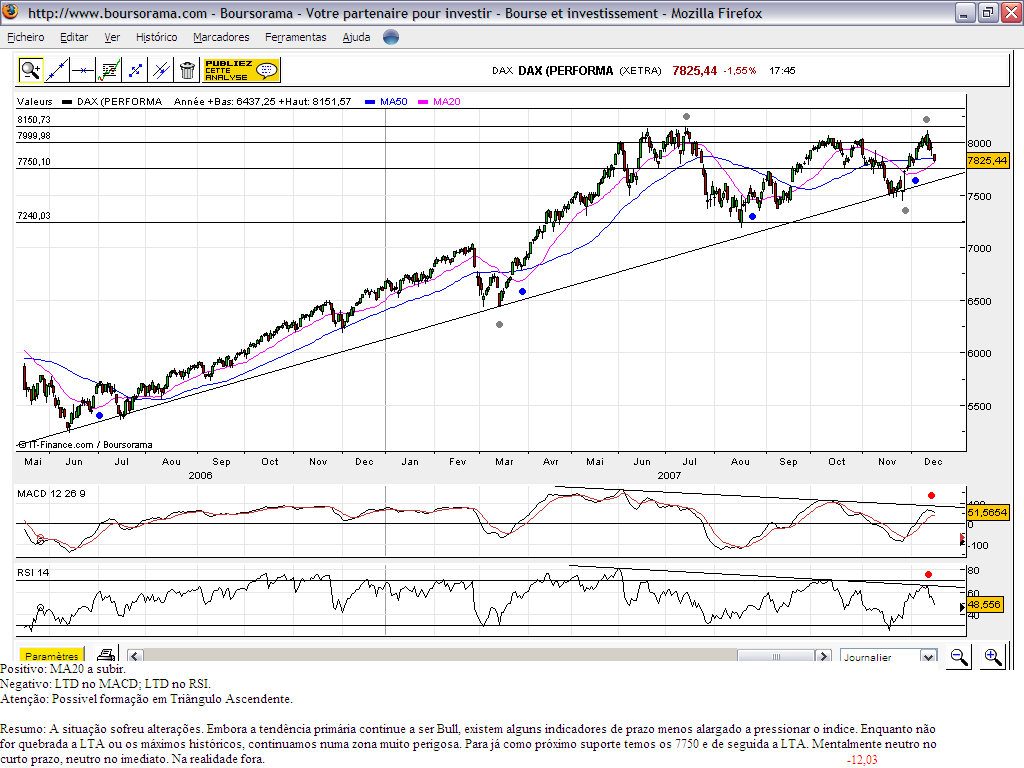Click the red marker in RSI panel
1024x768 pixels.
(x=929, y=575)
